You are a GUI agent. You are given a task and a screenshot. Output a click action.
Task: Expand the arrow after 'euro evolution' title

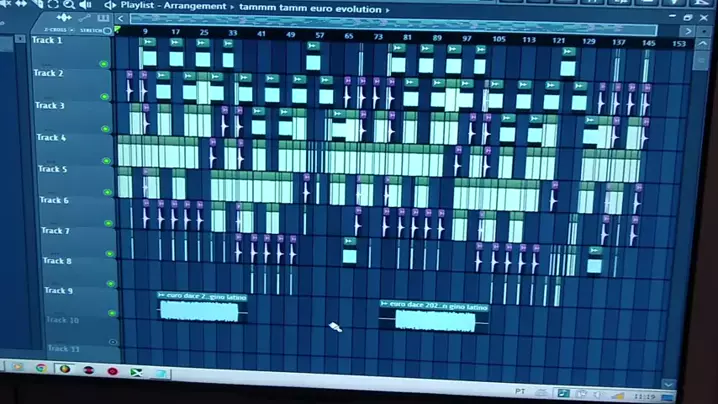388,10
